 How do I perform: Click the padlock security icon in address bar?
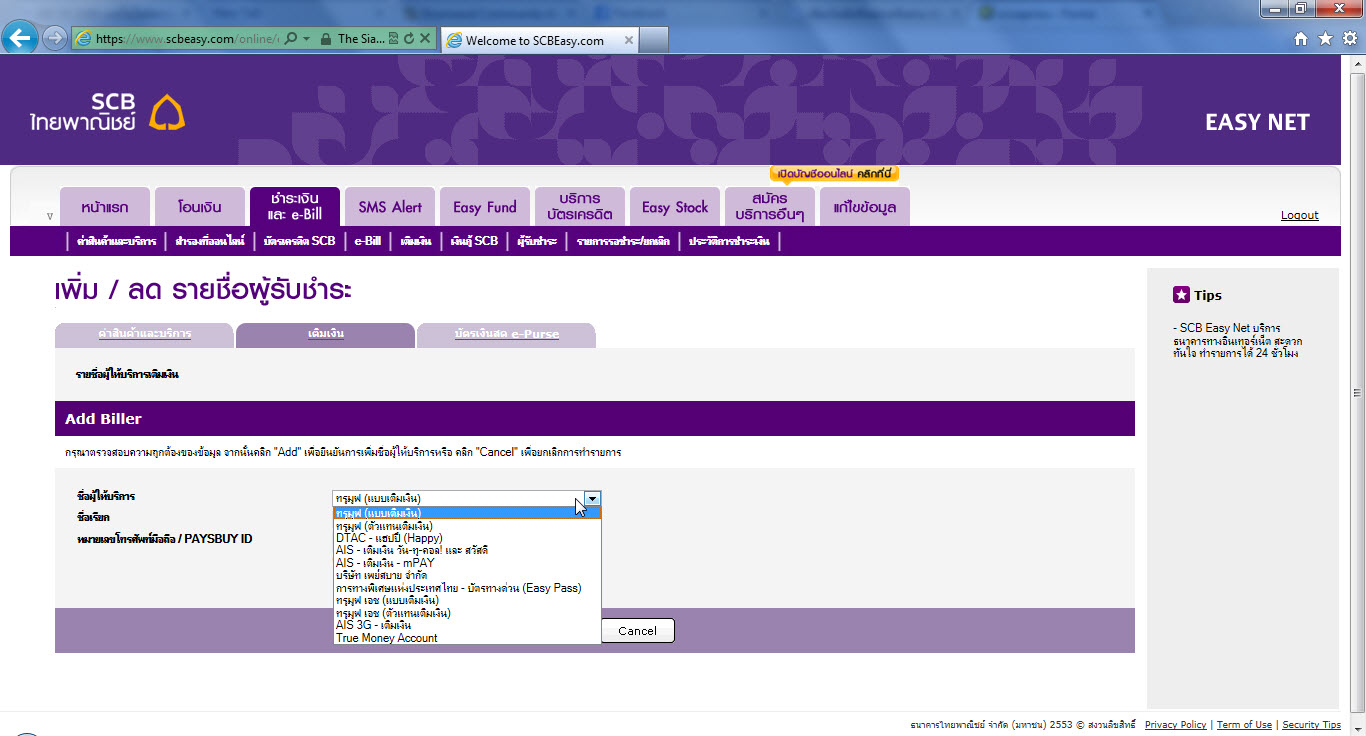click(324, 39)
